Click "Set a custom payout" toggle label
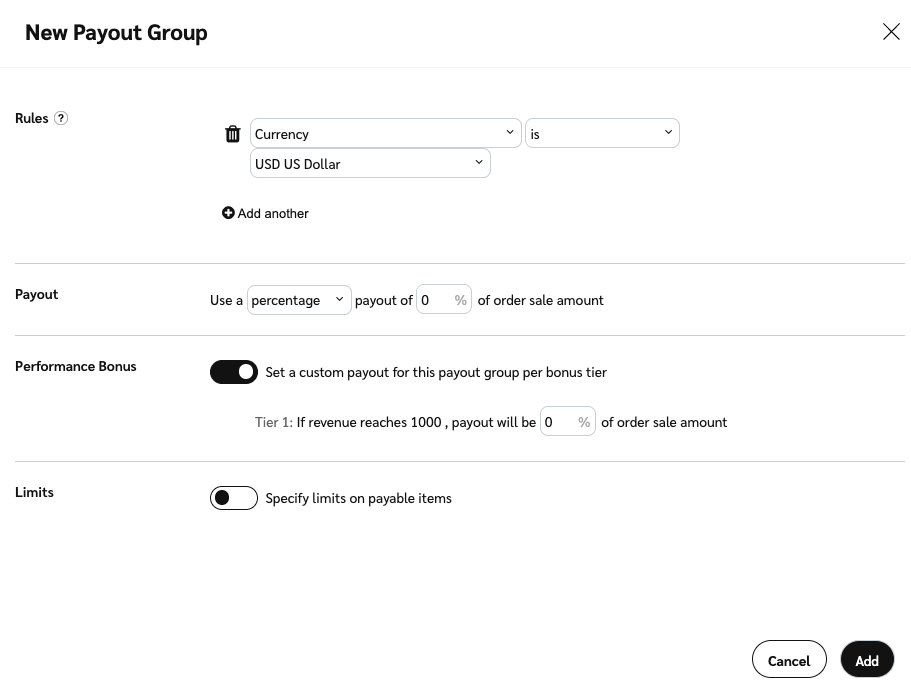 436,372
